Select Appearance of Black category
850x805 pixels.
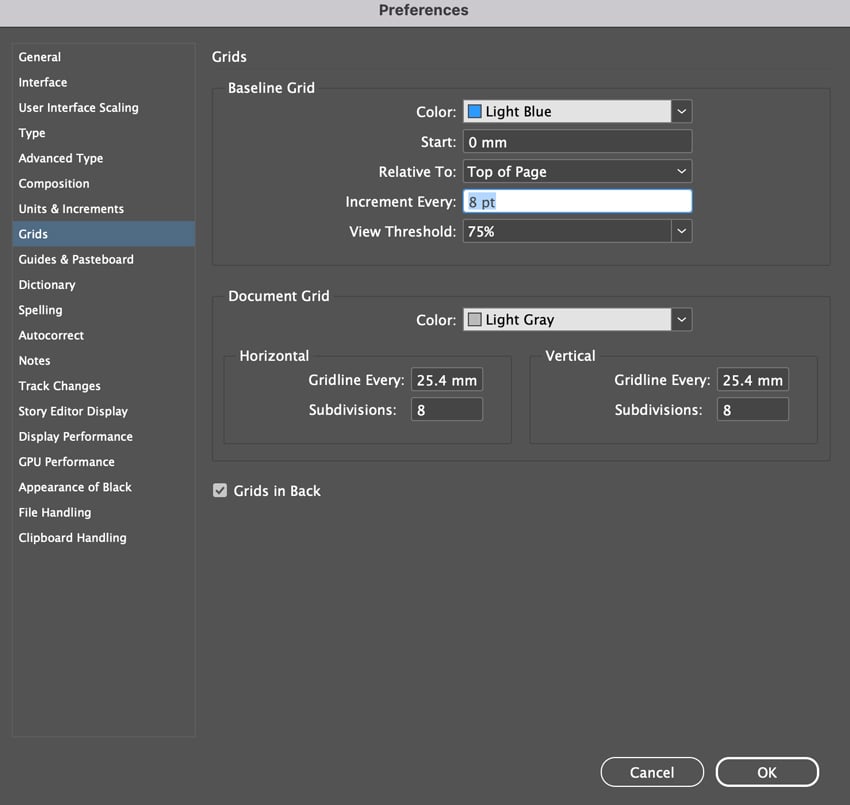click(x=75, y=488)
